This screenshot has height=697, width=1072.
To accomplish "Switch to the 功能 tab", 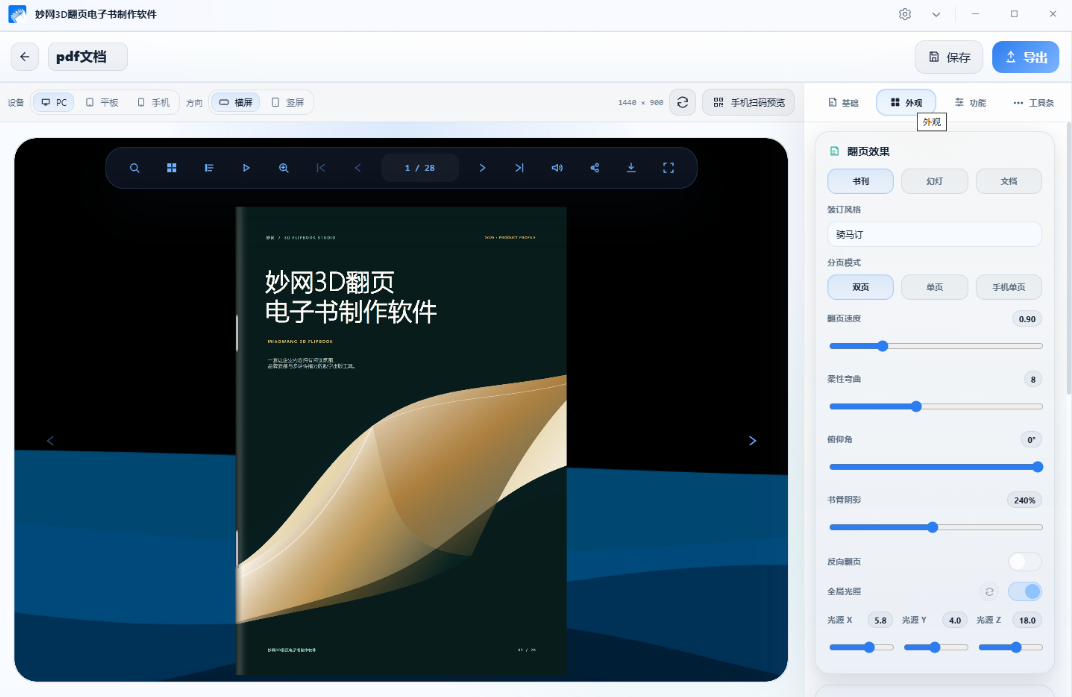I will pyautogui.click(x=970, y=103).
